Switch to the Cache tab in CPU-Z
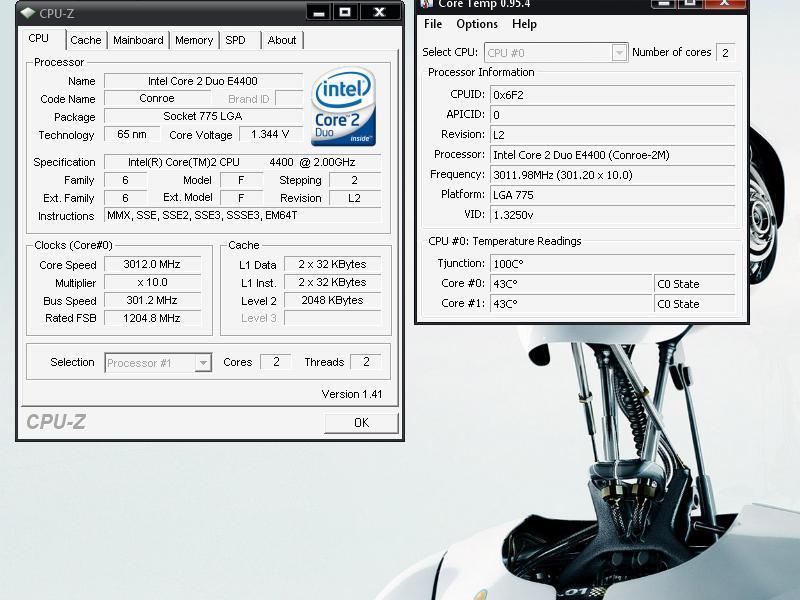800x600 pixels. pyautogui.click(x=86, y=40)
